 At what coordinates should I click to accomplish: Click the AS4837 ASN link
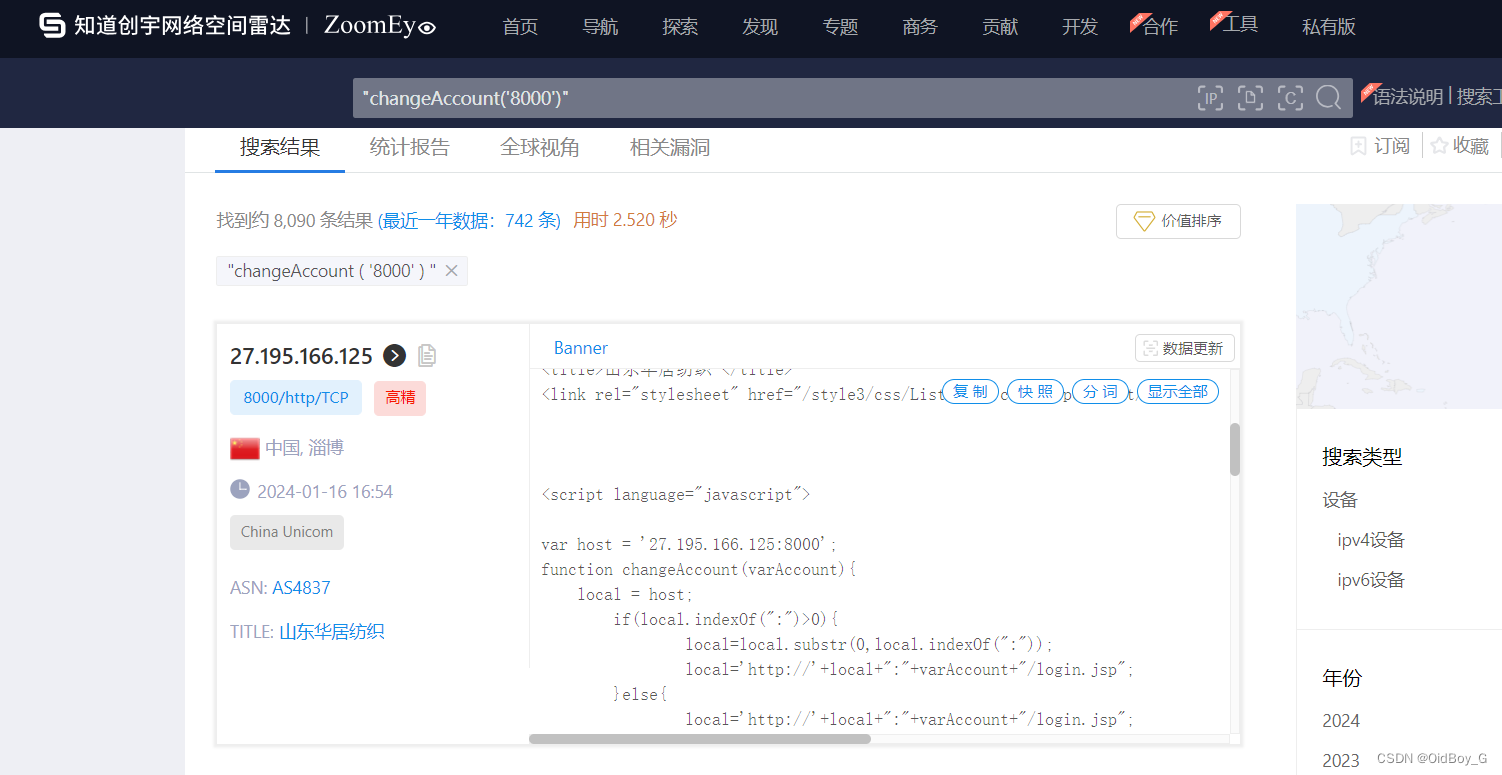301,588
